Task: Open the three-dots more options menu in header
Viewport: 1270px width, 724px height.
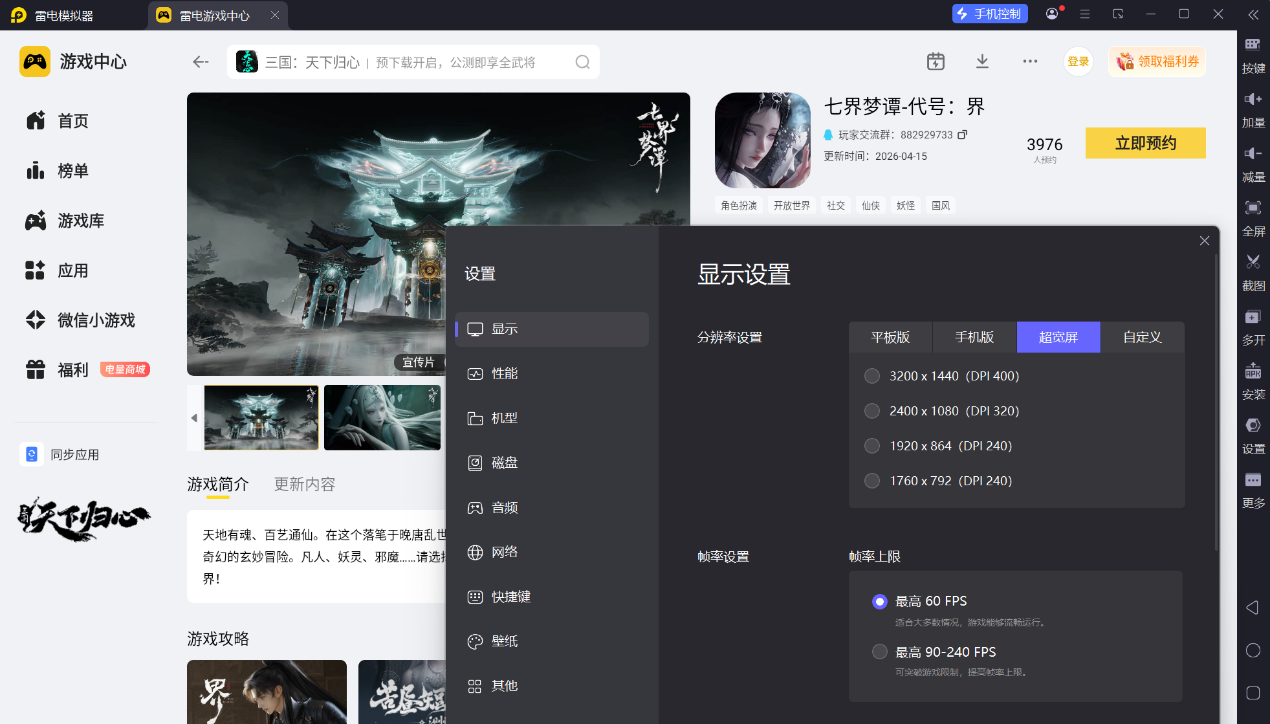Action: tap(1030, 61)
